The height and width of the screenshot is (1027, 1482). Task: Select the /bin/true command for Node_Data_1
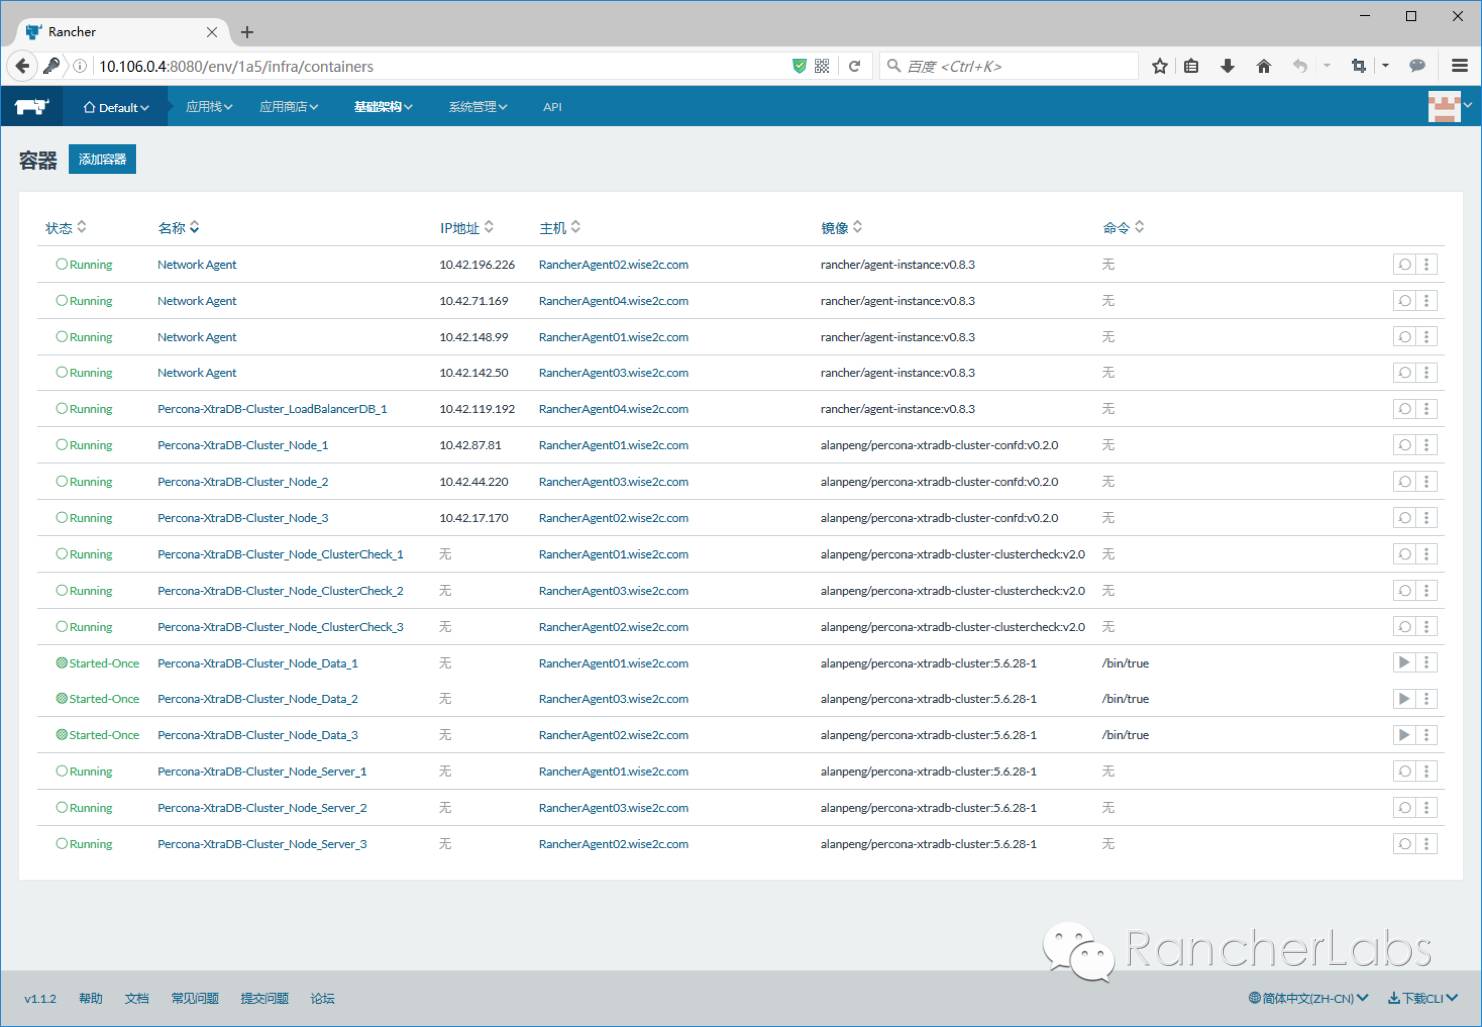coord(1125,663)
